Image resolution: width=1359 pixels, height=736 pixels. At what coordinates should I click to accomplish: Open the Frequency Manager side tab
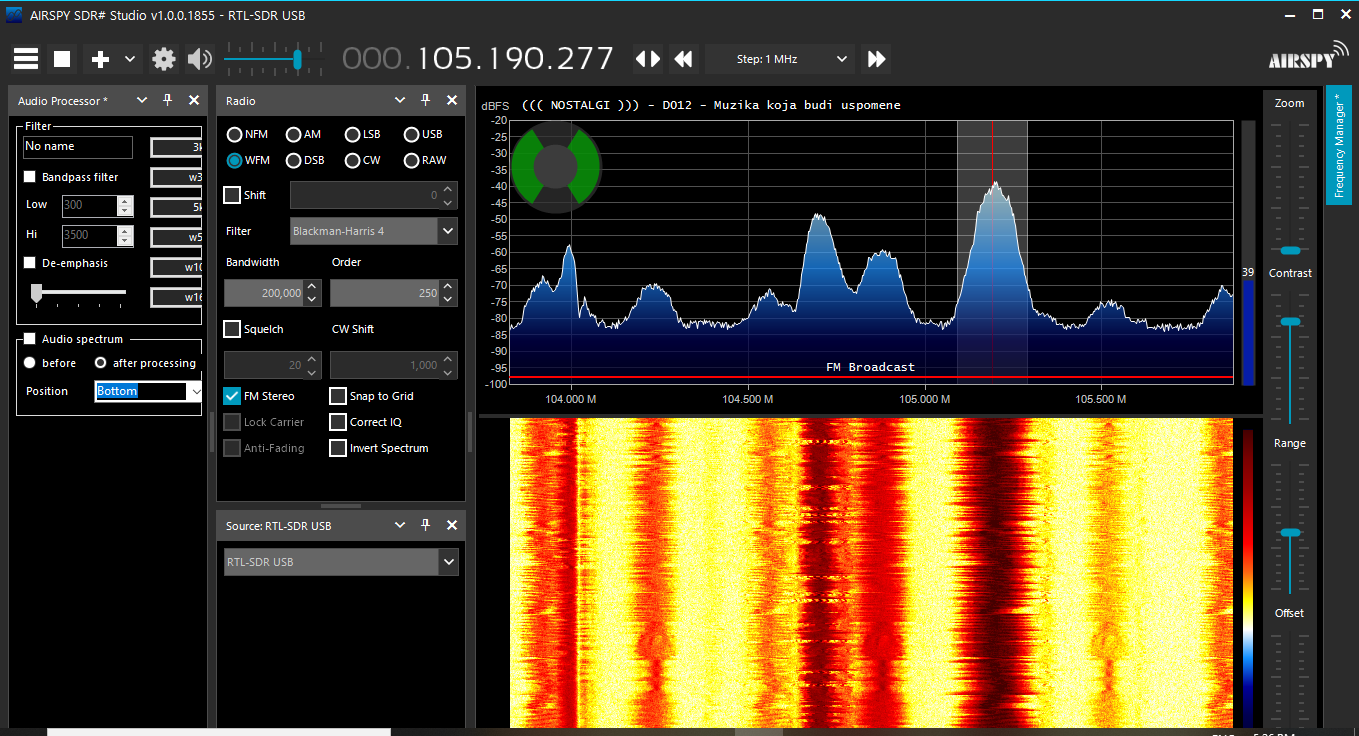pos(1339,145)
